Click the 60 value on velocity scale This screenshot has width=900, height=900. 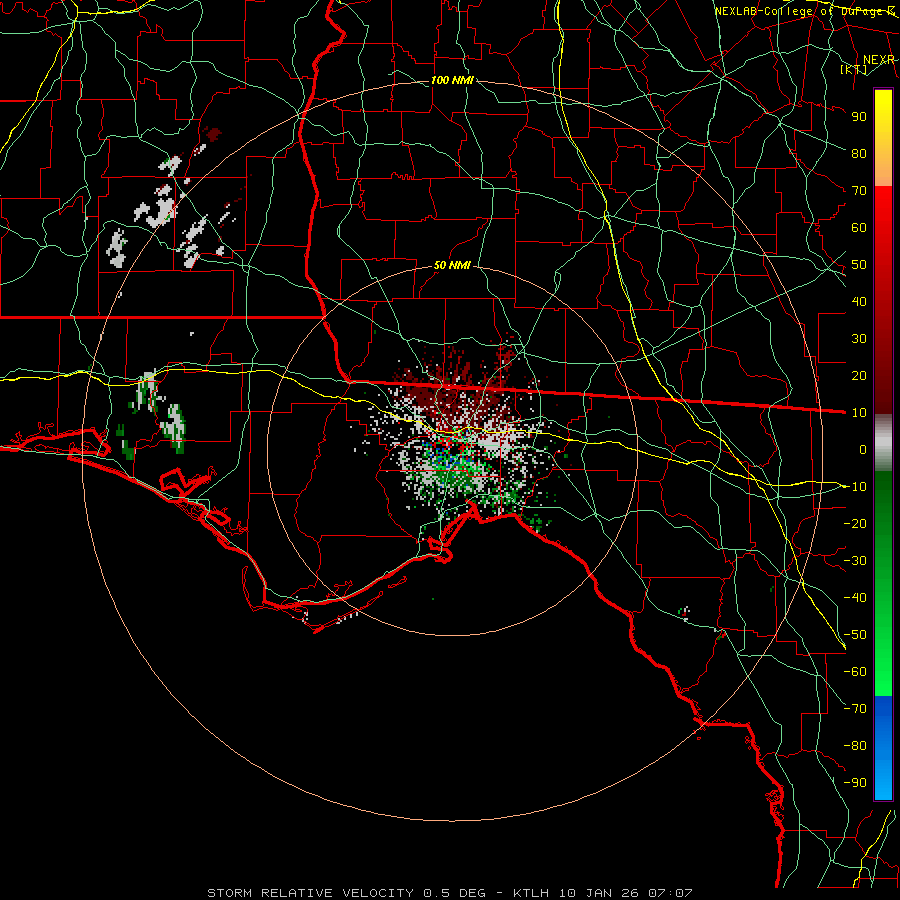(x=859, y=227)
